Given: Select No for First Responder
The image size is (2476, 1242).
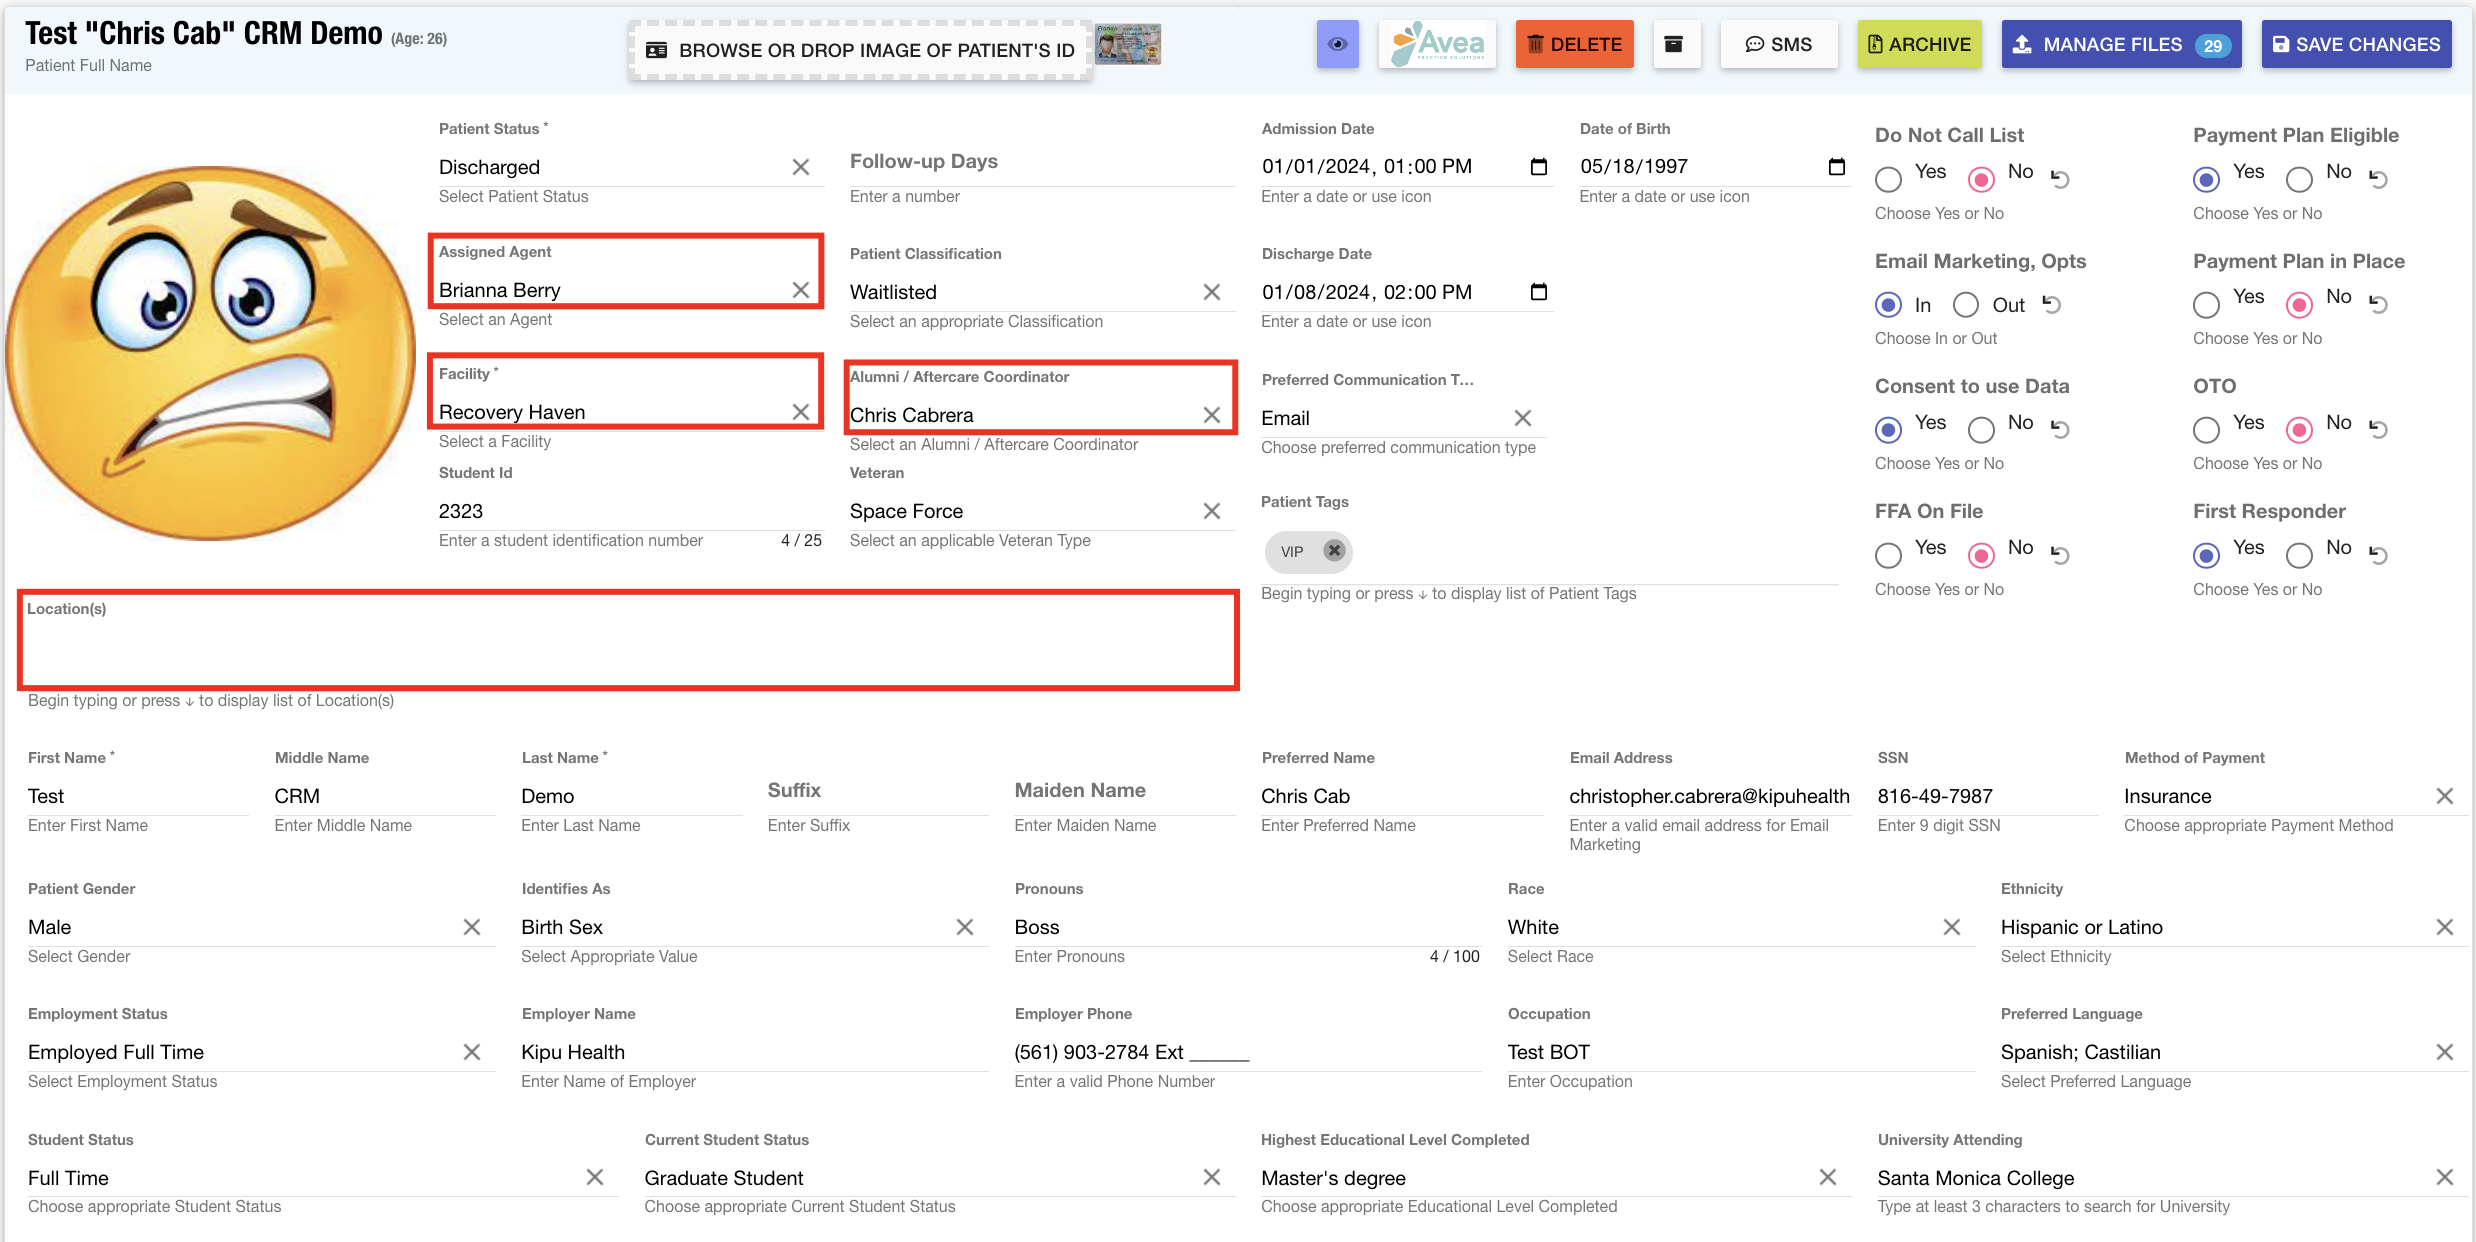Looking at the screenshot, I should click(x=2299, y=555).
